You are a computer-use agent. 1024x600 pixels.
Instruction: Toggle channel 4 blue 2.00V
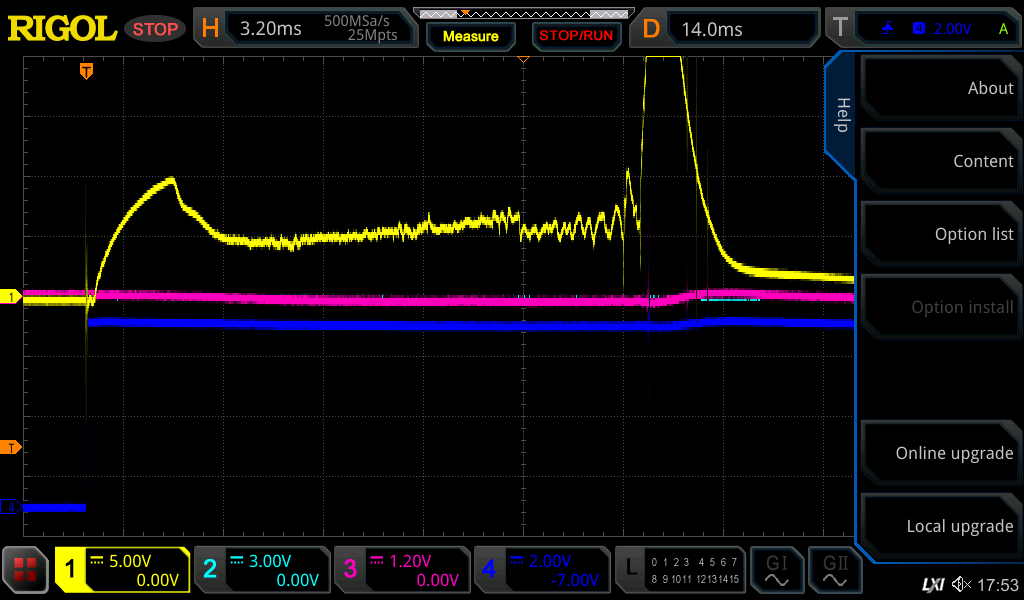(x=541, y=570)
